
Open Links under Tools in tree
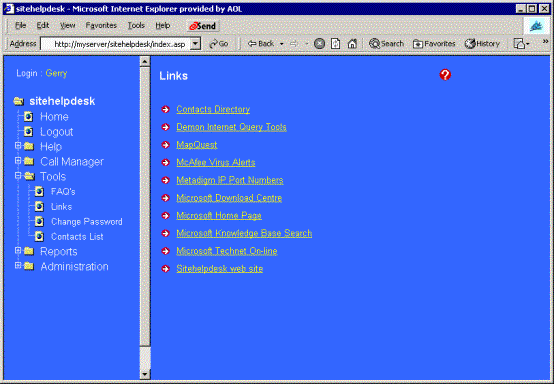[x=61, y=207]
